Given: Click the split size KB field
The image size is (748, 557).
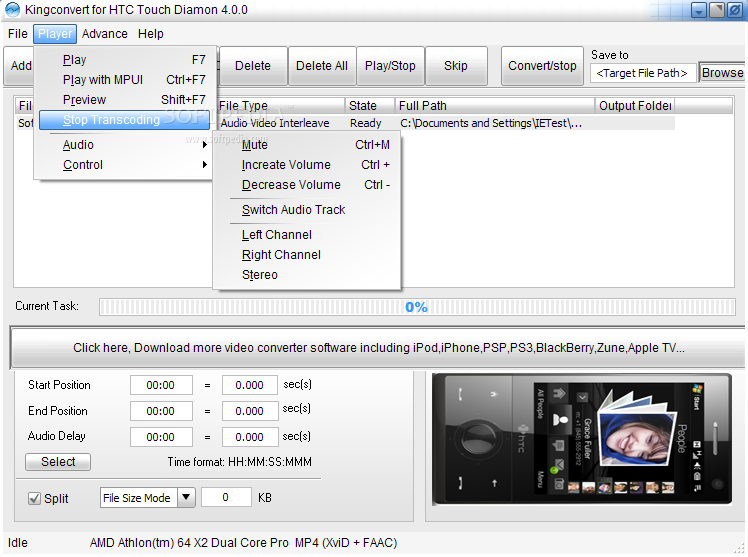Looking at the screenshot, I should [x=226, y=497].
